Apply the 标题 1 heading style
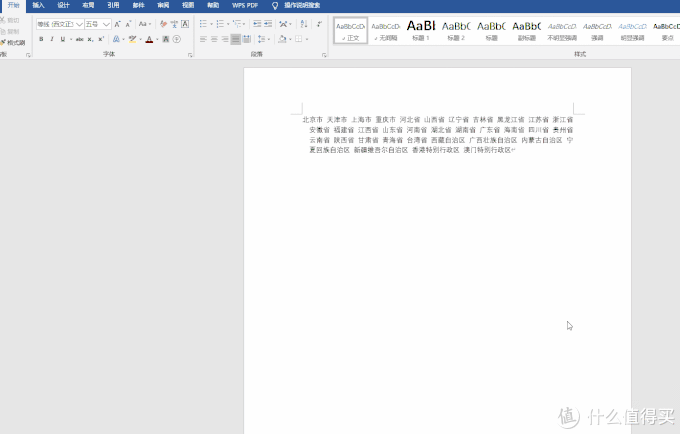The height and width of the screenshot is (434, 680). click(421, 30)
